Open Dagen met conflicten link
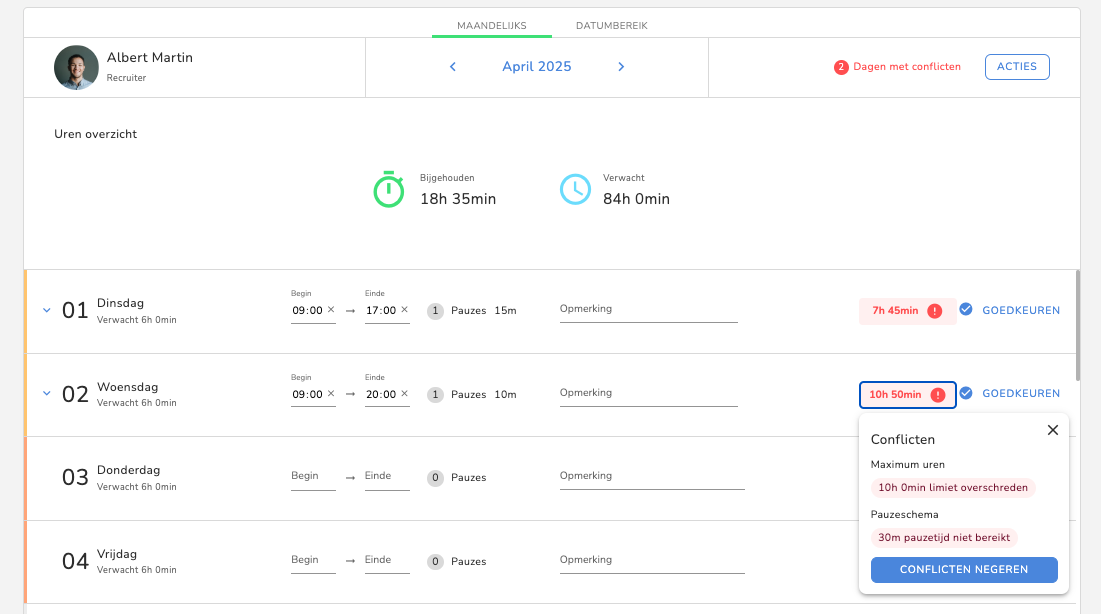Screen dimensions: 1101x614 coord(906,67)
